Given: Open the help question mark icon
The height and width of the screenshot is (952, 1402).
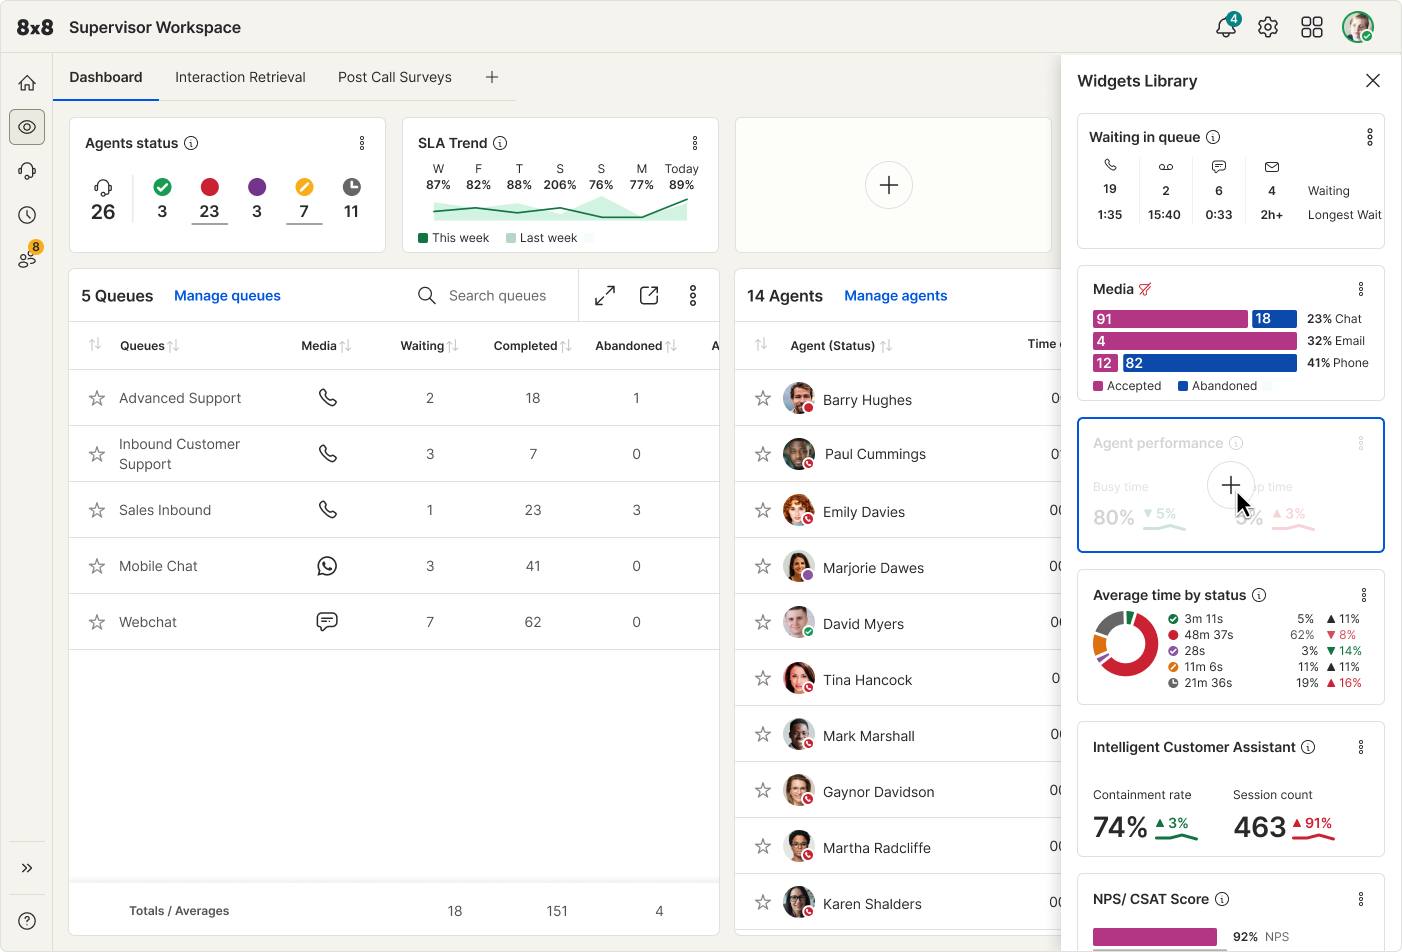Looking at the screenshot, I should (27, 921).
